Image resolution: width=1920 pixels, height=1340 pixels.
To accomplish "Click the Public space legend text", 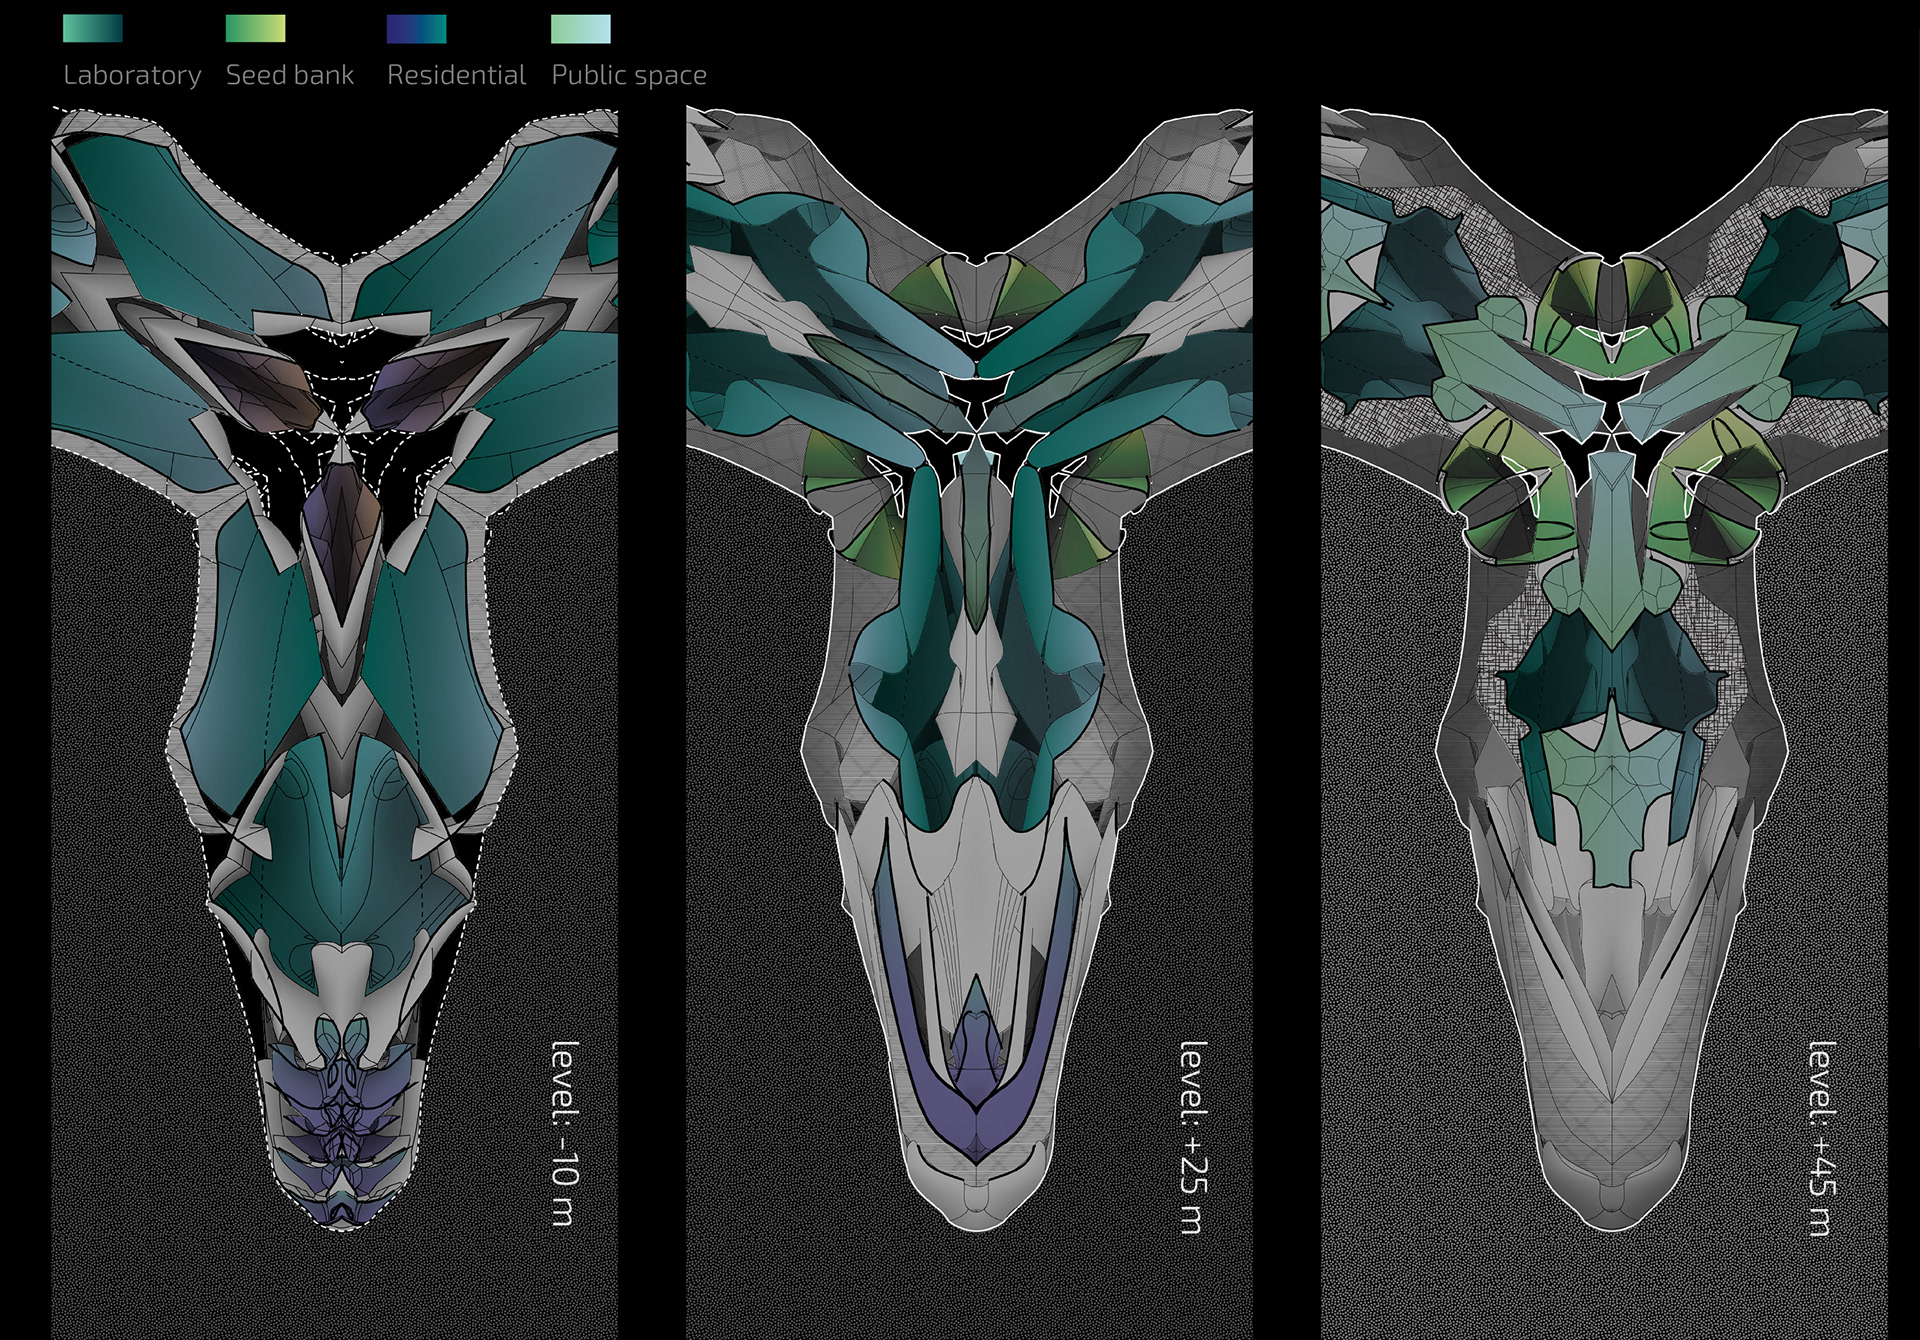I will coord(629,75).
